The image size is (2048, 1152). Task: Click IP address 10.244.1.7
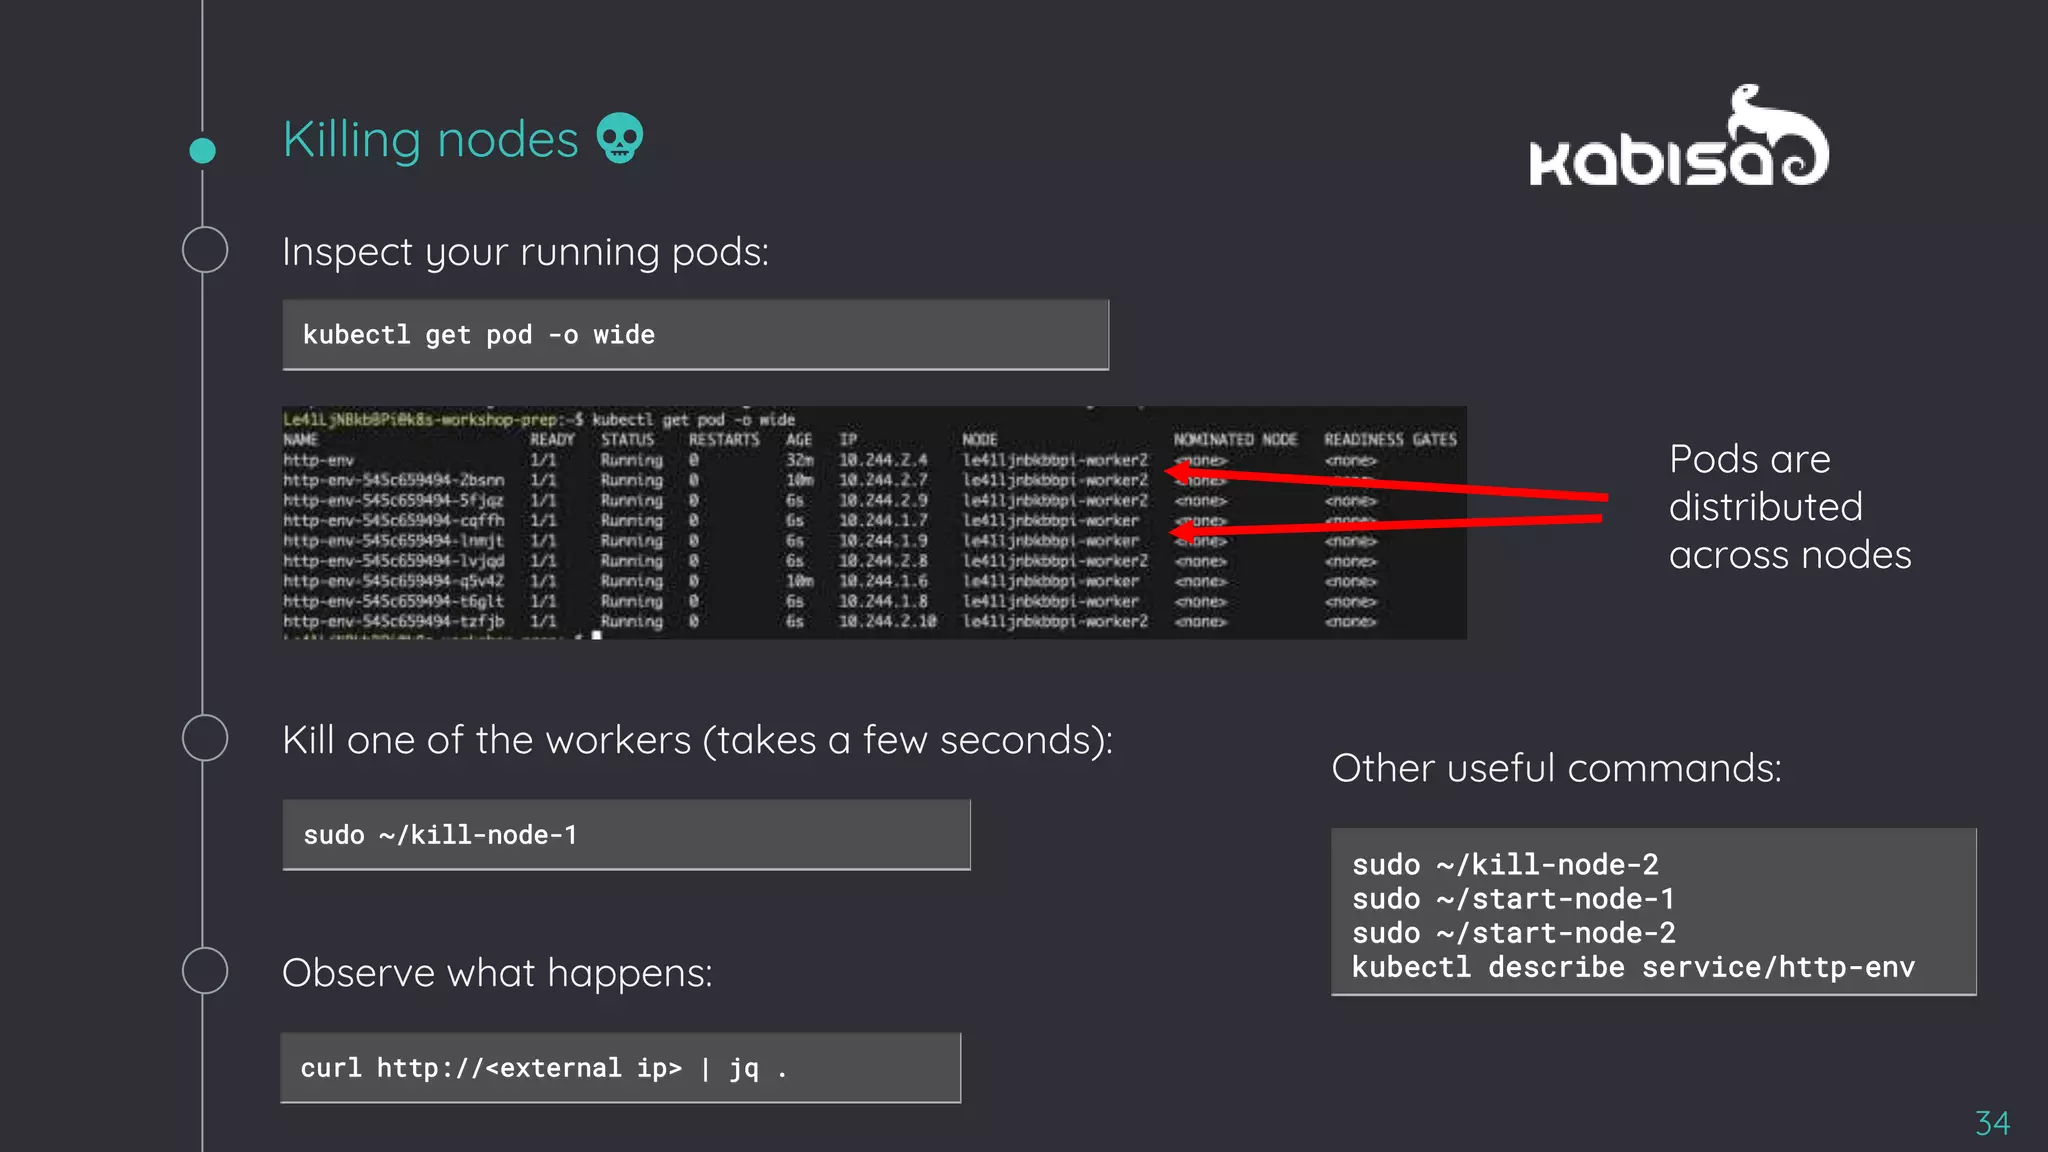883,520
